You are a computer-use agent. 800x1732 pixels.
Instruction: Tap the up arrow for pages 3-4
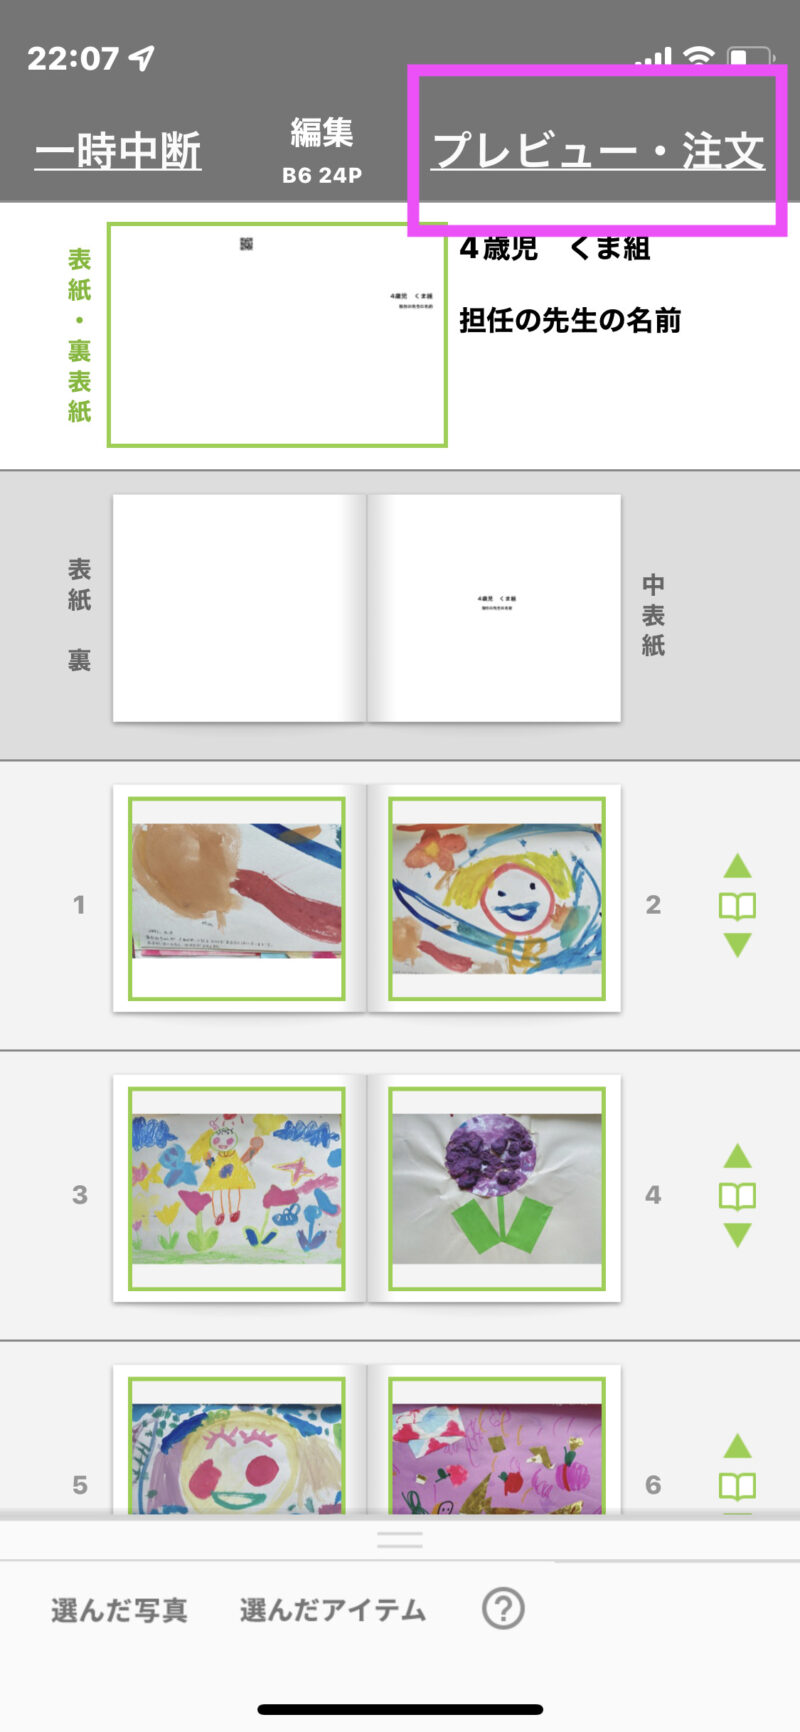(x=737, y=1156)
